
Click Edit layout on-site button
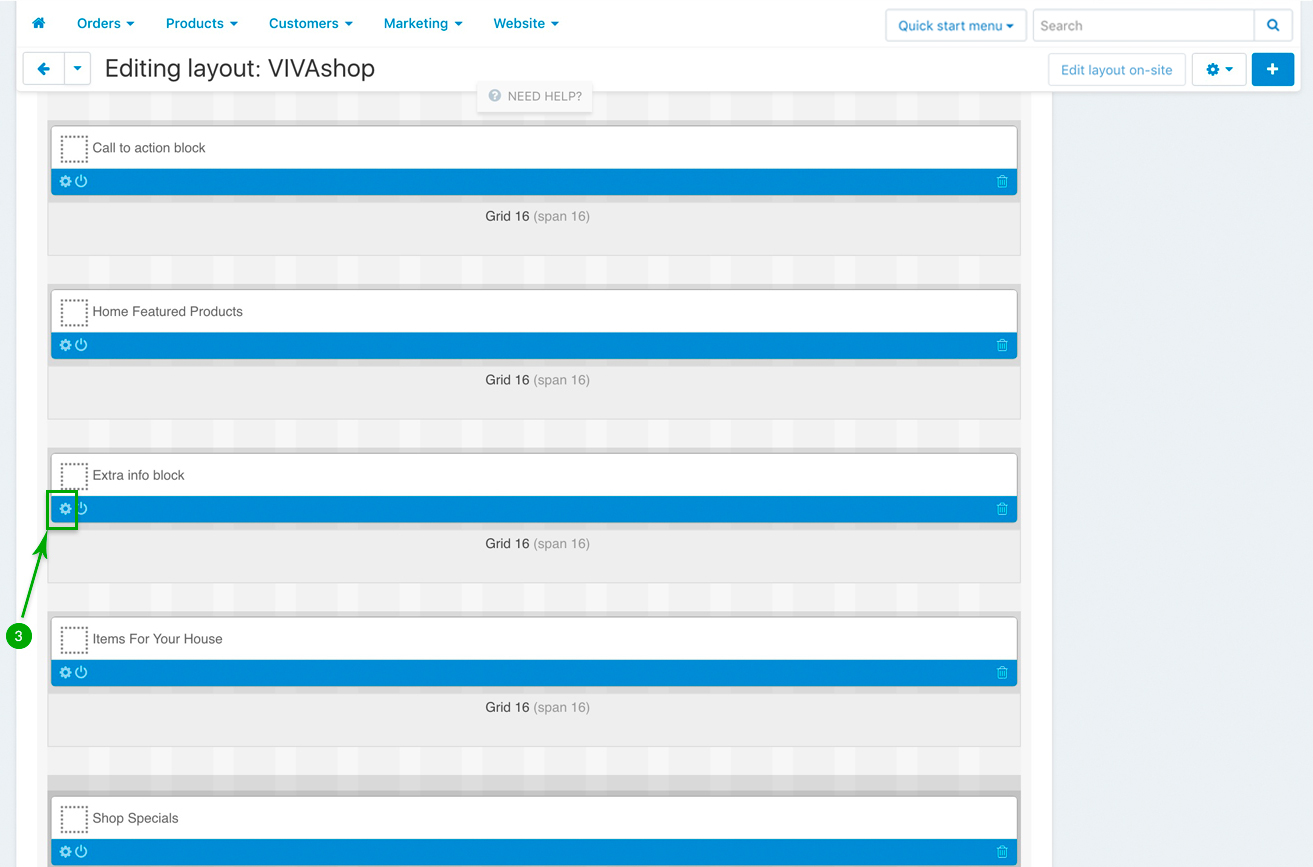[x=1116, y=70]
